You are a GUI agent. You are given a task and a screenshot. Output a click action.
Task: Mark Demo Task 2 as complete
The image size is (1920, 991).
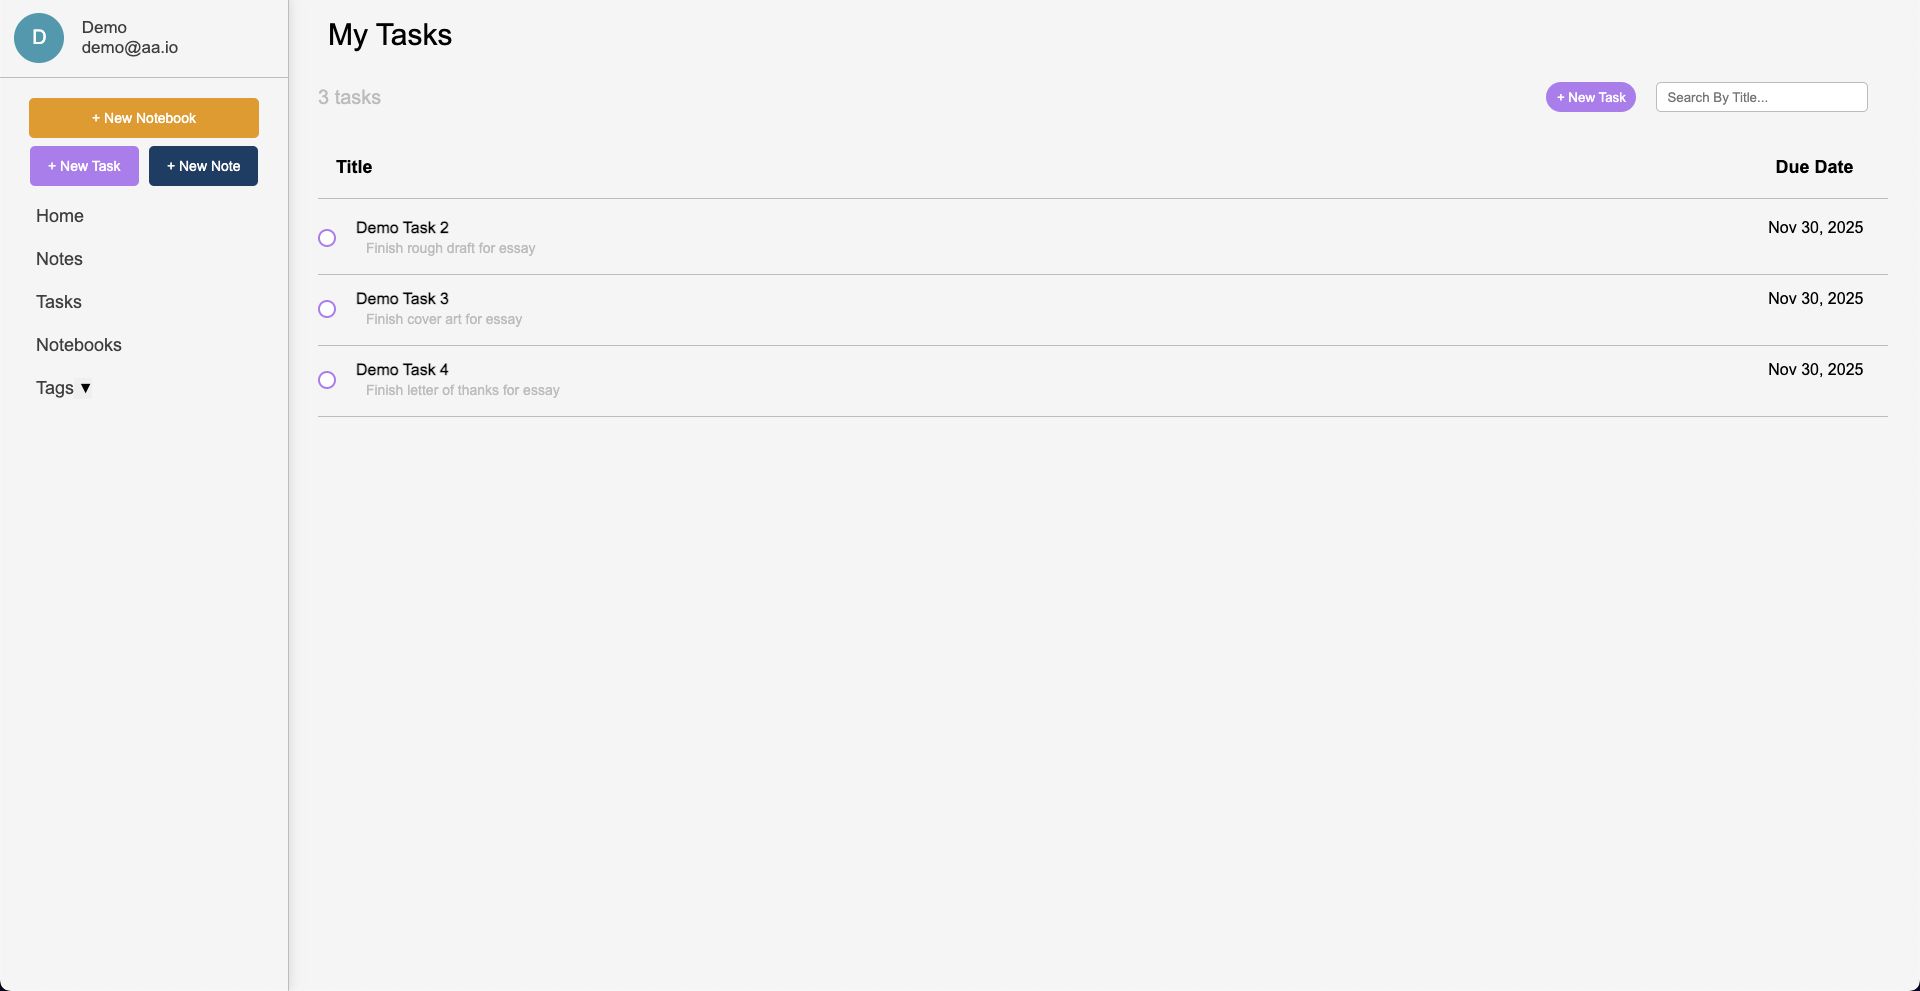click(327, 238)
